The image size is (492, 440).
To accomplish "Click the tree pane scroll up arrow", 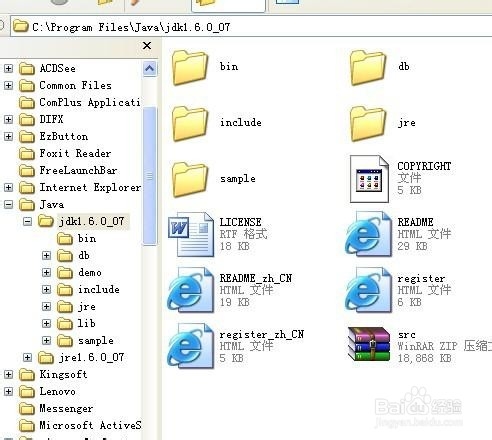I will [149, 69].
